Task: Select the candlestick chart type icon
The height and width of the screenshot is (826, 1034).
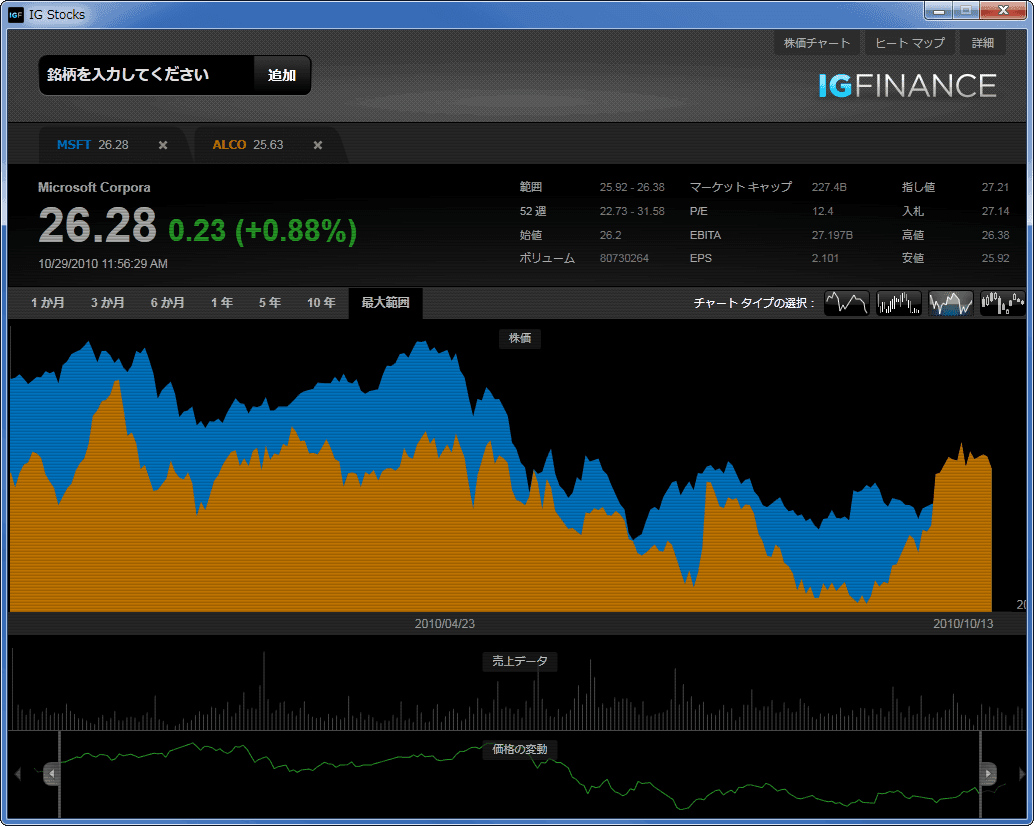Action: pos(1003,303)
